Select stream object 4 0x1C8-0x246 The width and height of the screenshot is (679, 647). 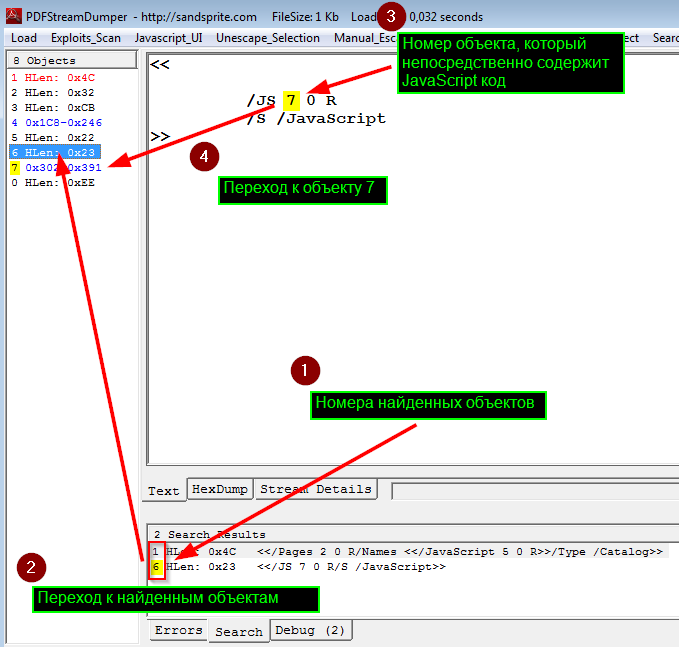click(x=57, y=123)
